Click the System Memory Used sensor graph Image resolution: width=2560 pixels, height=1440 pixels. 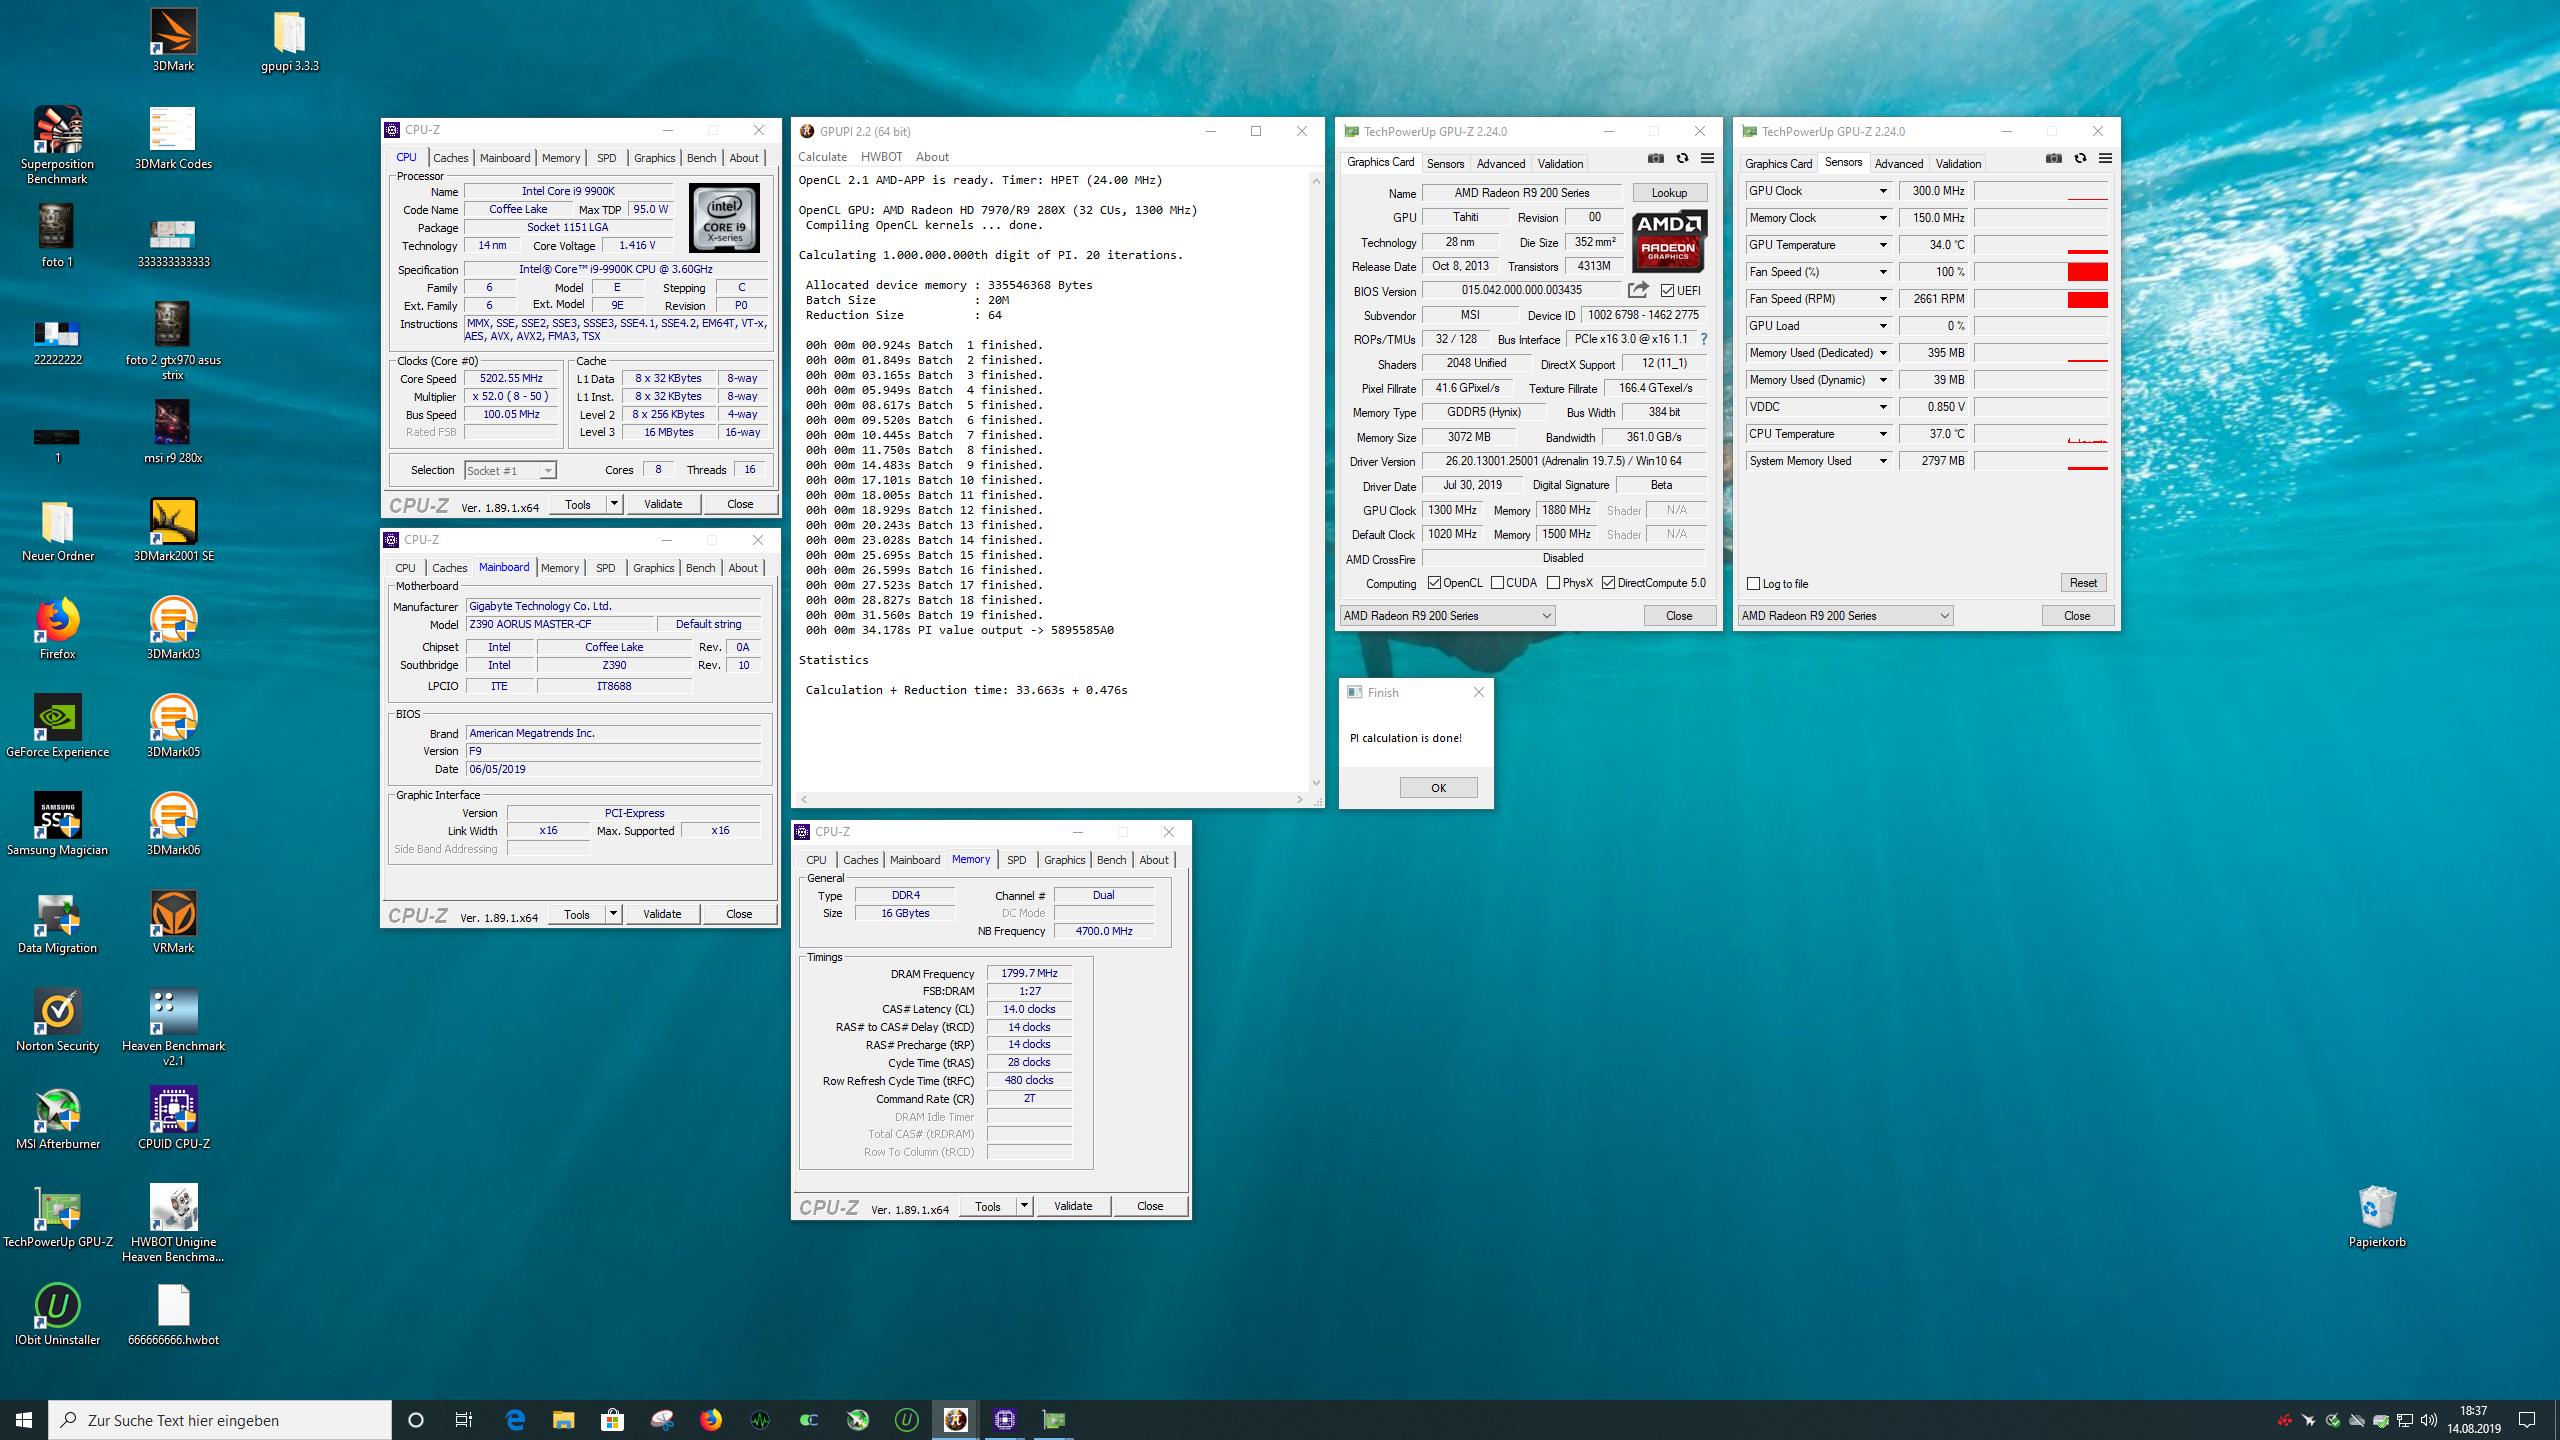coord(2041,461)
